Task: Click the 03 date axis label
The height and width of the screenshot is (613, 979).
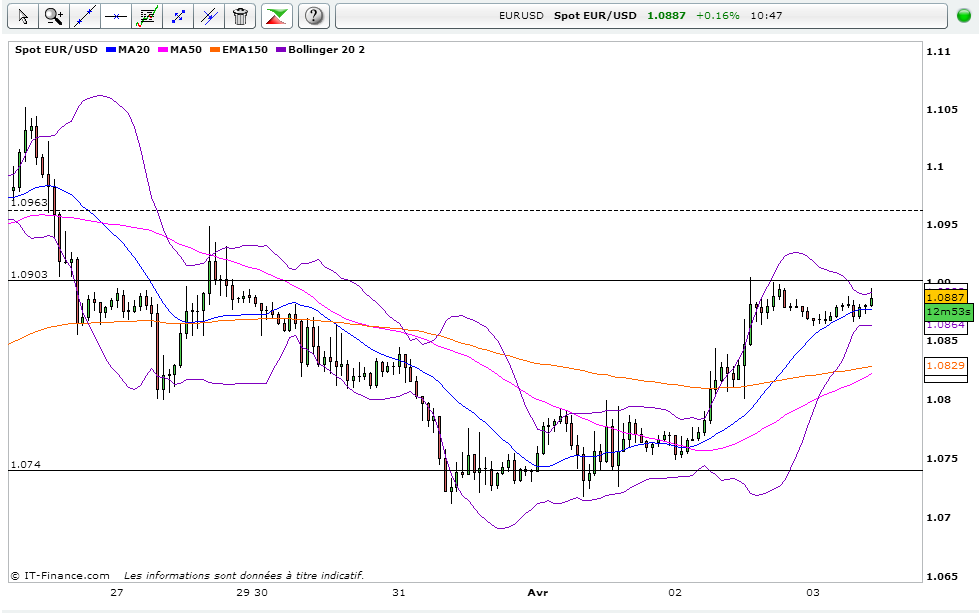Action: tap(812, 592)
